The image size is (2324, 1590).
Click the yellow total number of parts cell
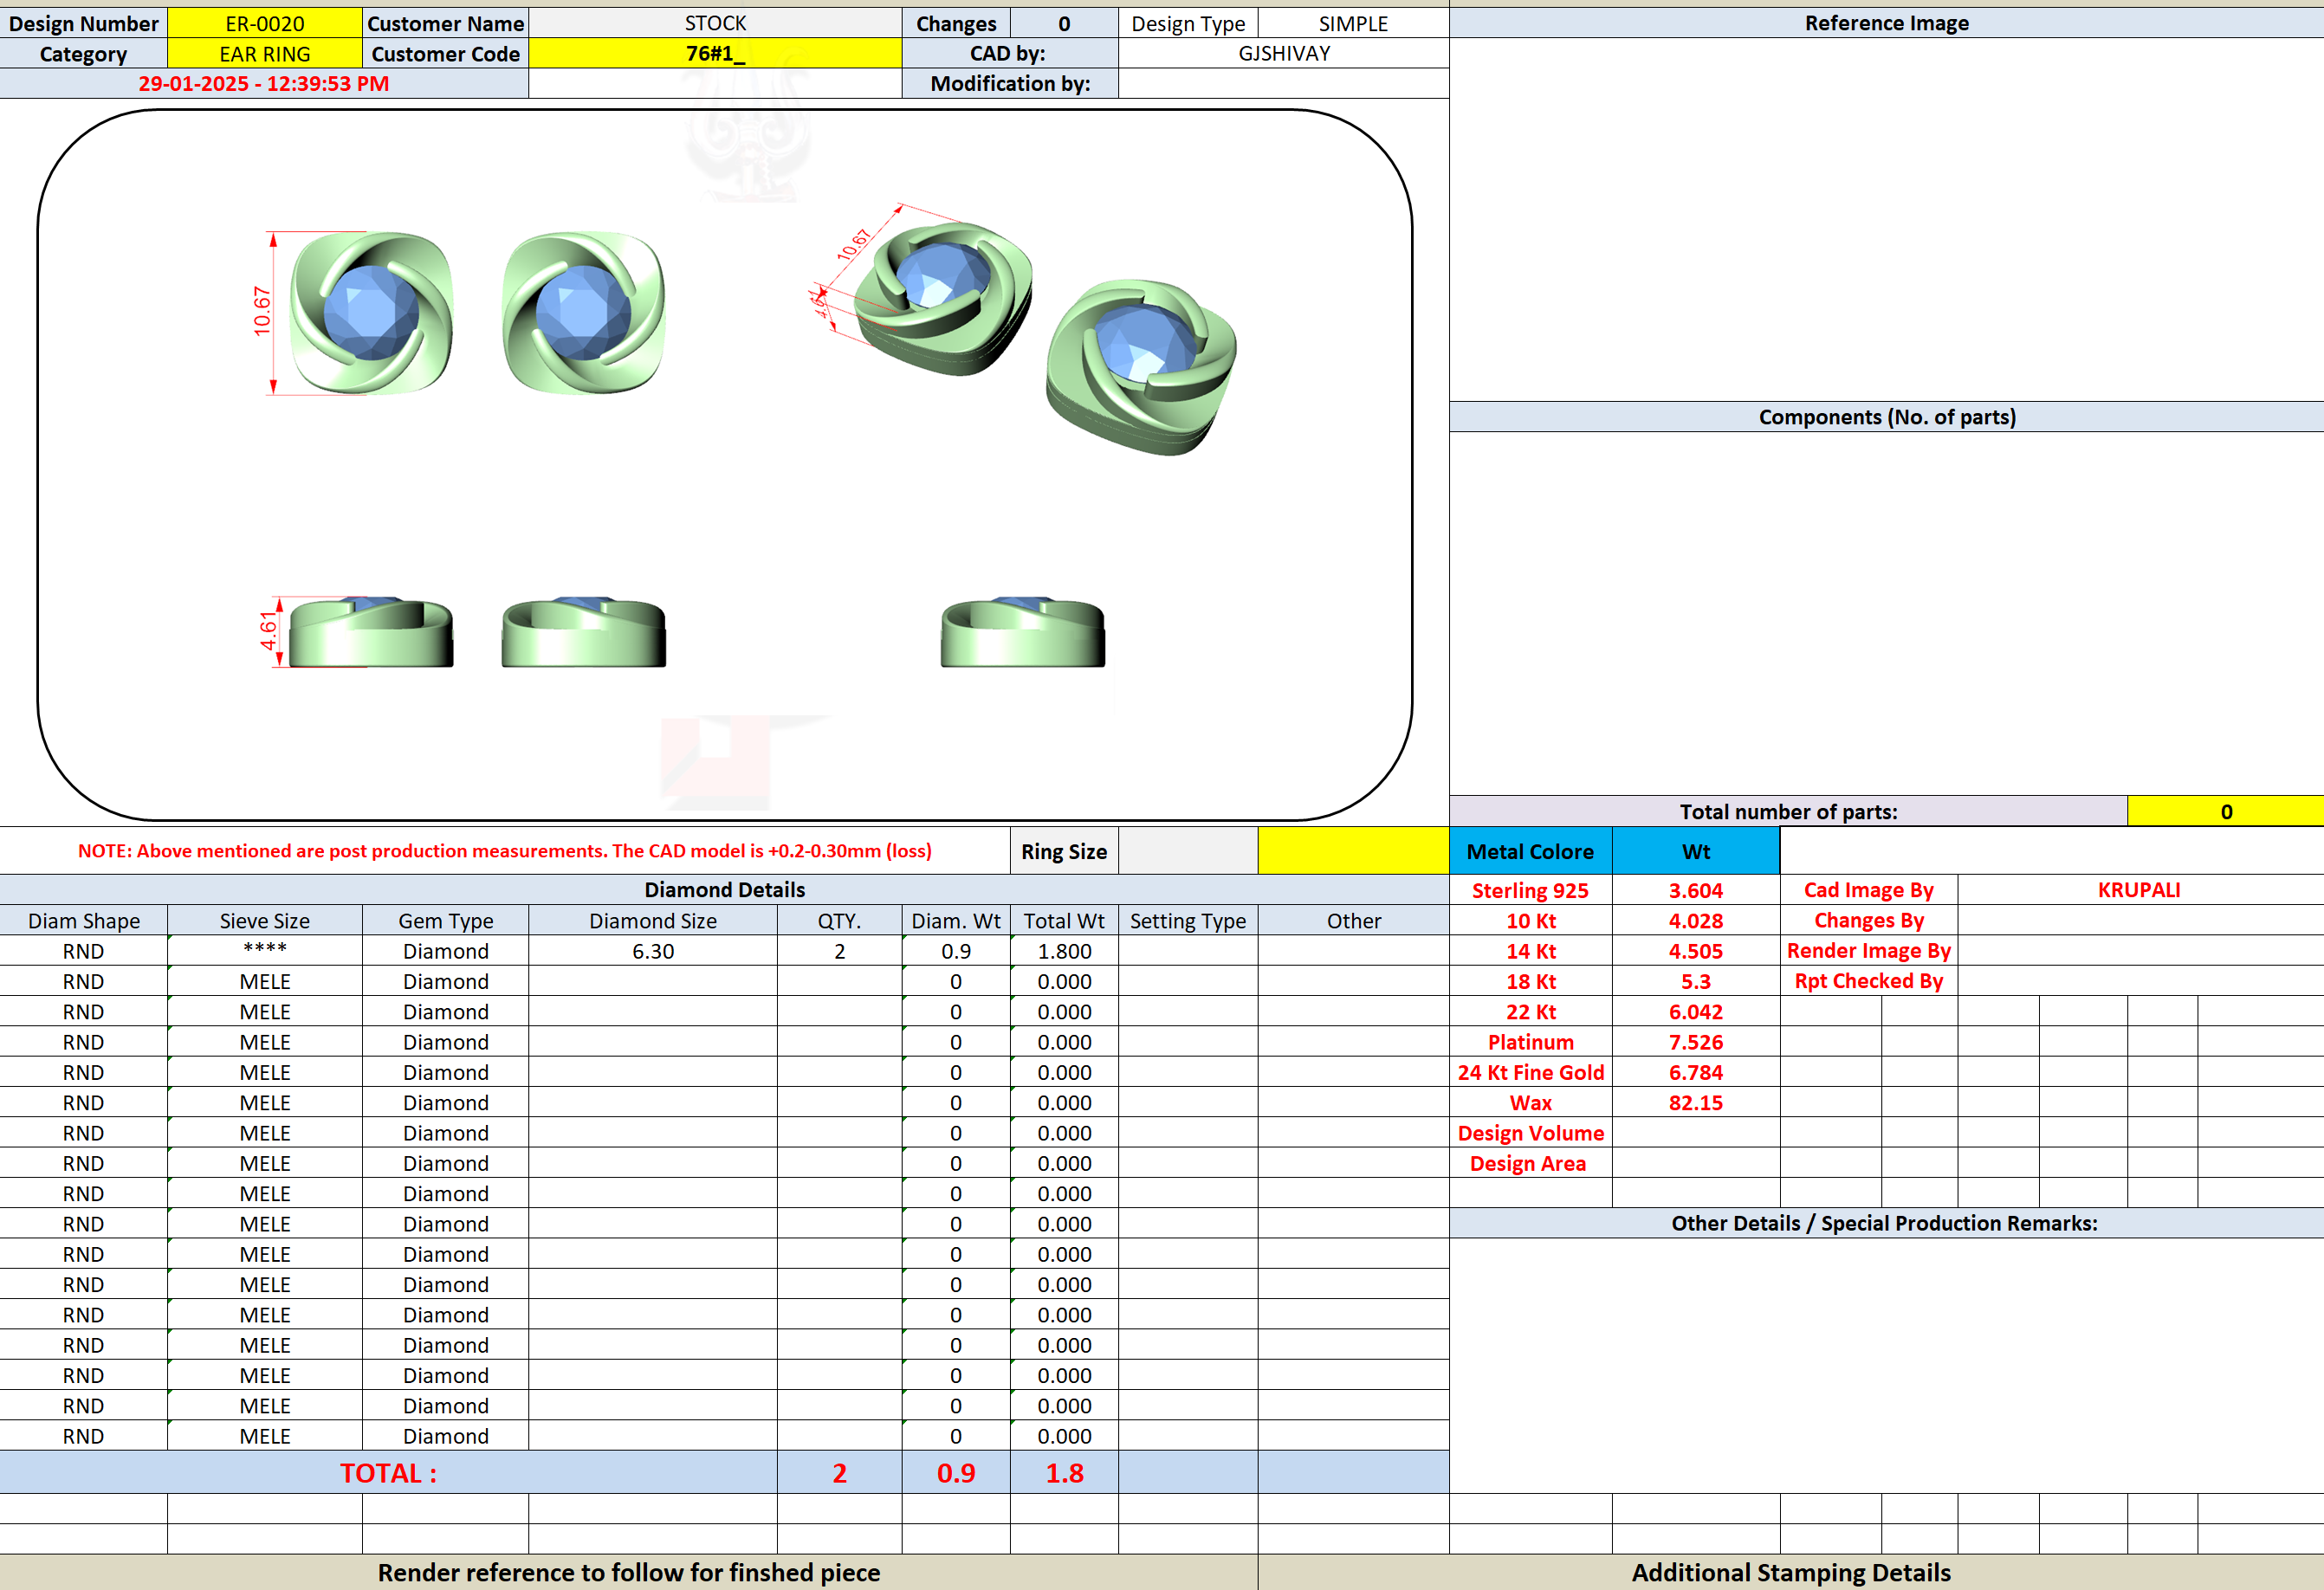(2226, 811)
